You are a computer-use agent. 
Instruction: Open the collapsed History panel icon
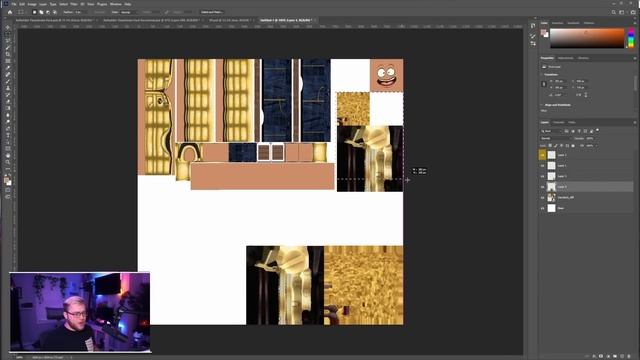point(533,25)
